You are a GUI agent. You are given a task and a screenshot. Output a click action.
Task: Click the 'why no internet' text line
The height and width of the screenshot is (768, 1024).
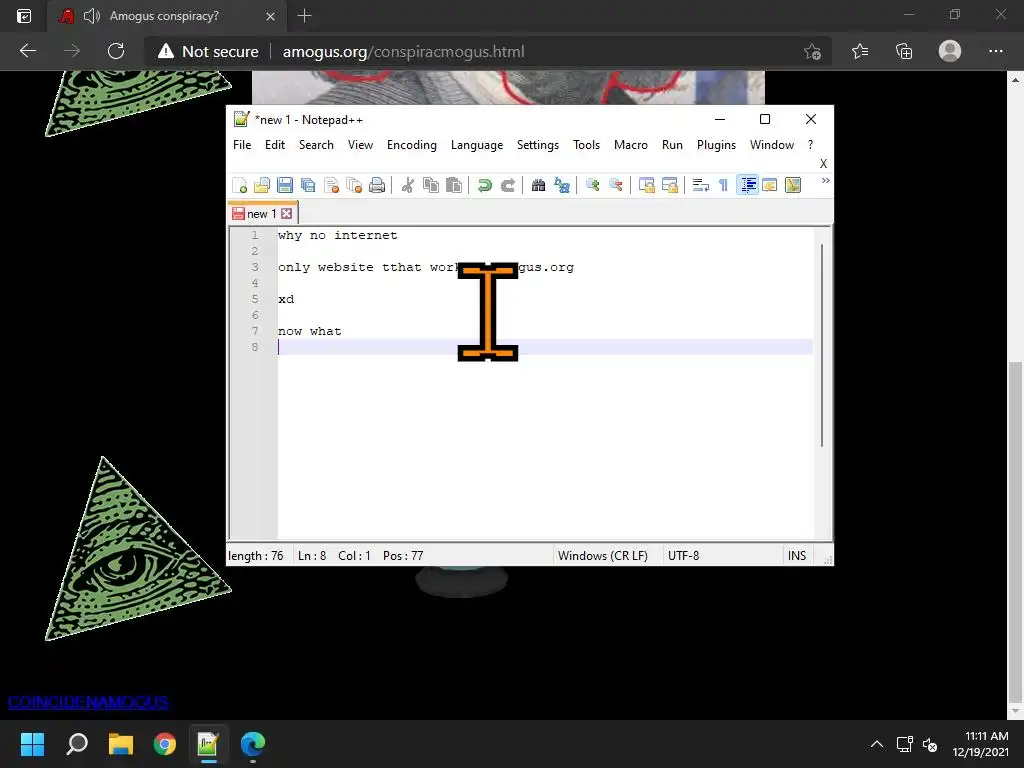tap(338, 235)
